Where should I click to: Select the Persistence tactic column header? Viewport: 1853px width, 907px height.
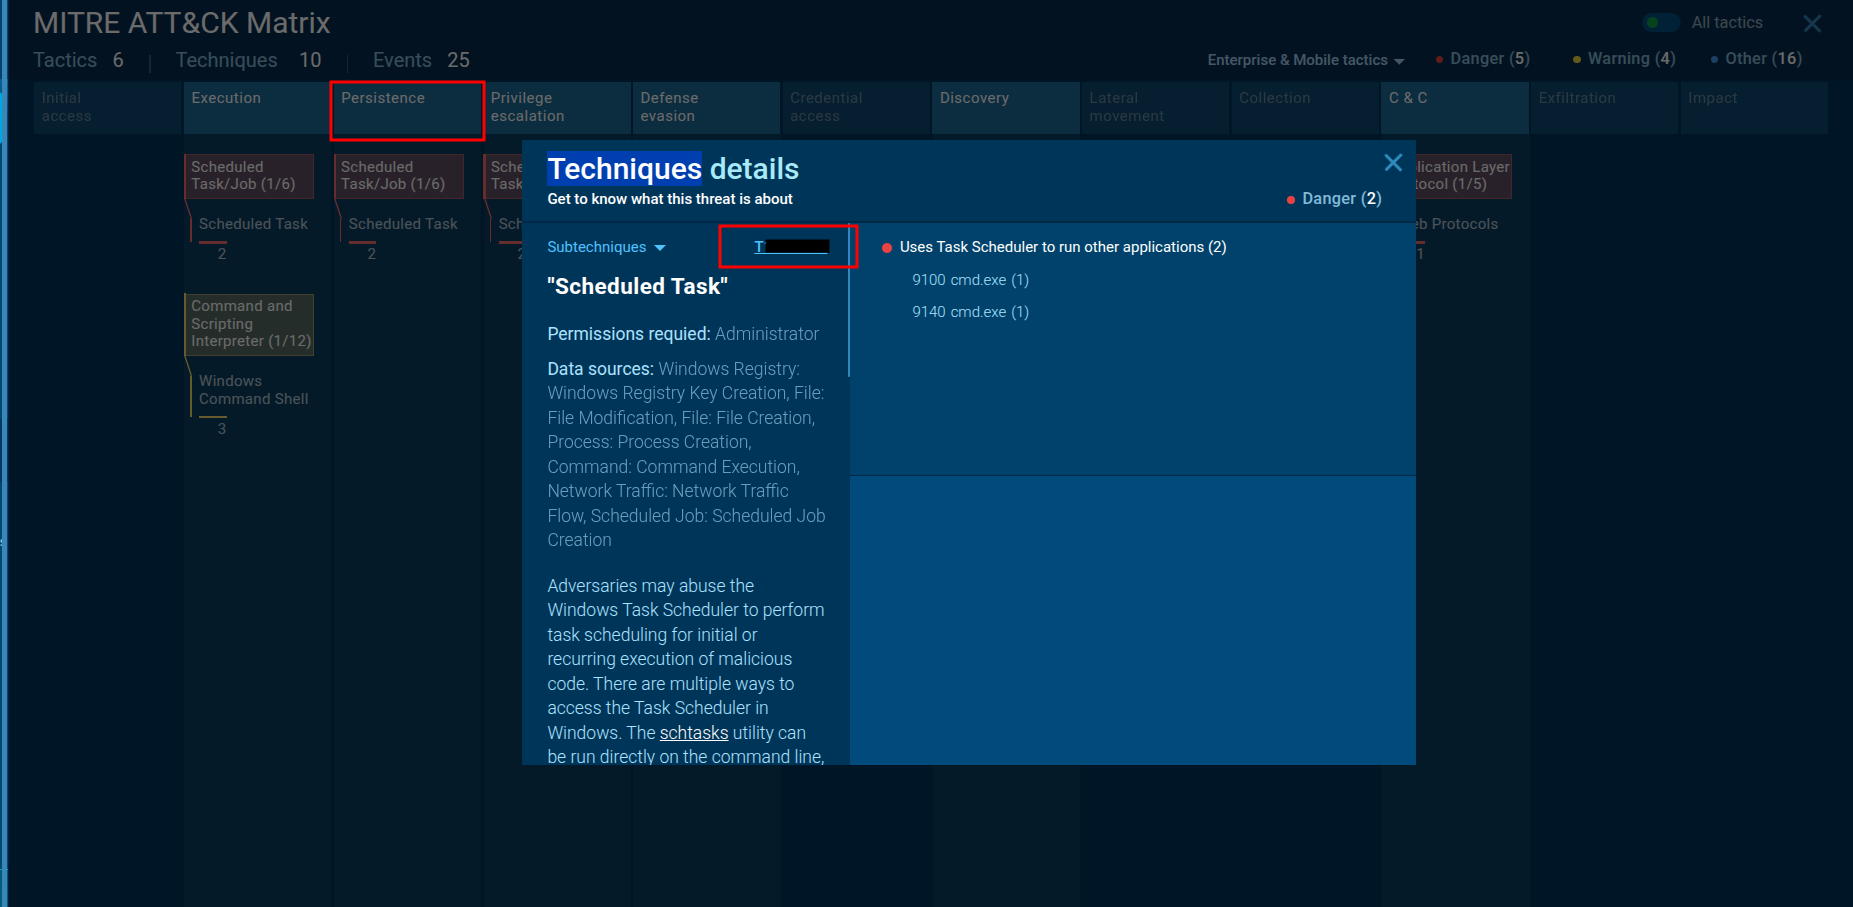point(406,108)
